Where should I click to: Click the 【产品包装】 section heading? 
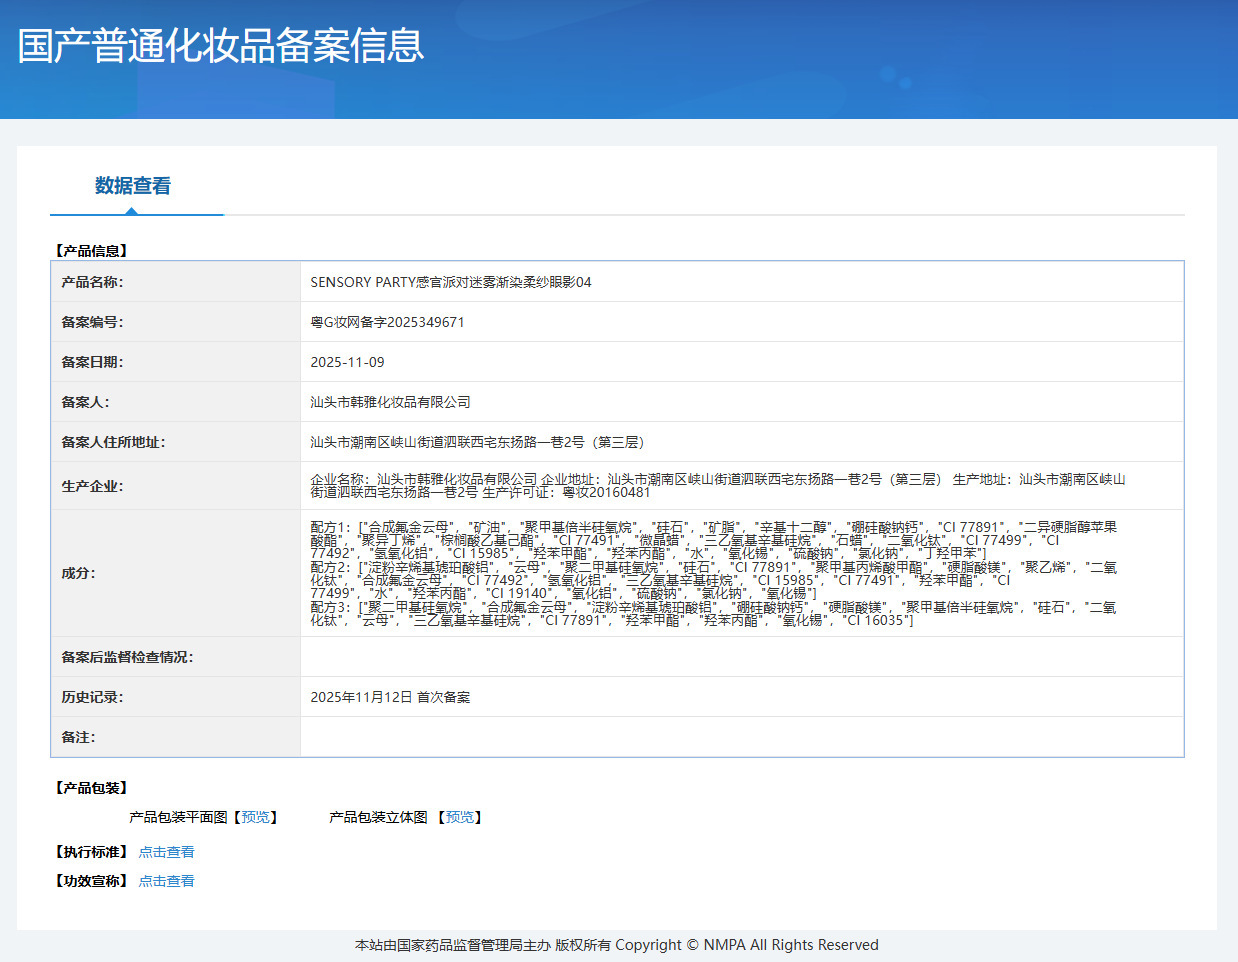[x=92, y=788]
